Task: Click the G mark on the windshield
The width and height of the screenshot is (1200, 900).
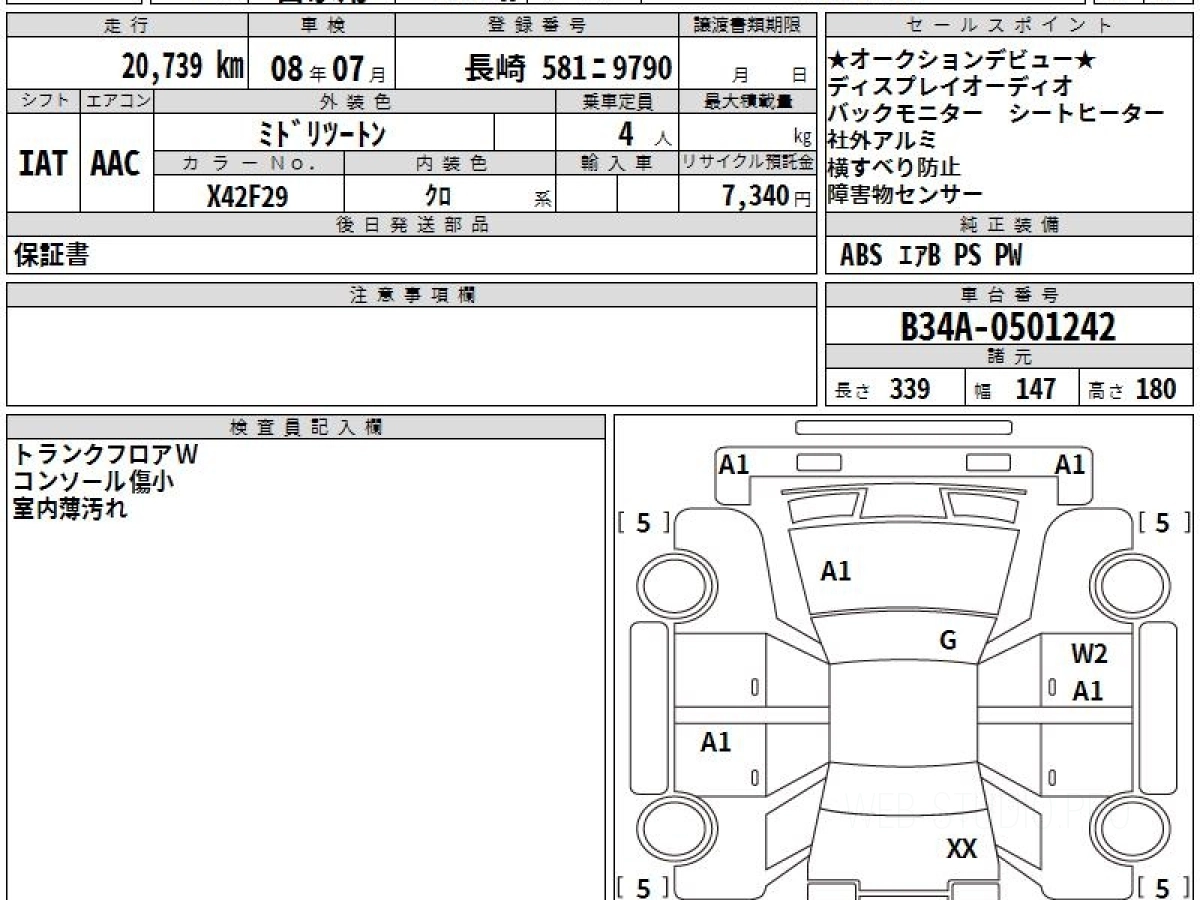Action: click(x=948, y=641)
